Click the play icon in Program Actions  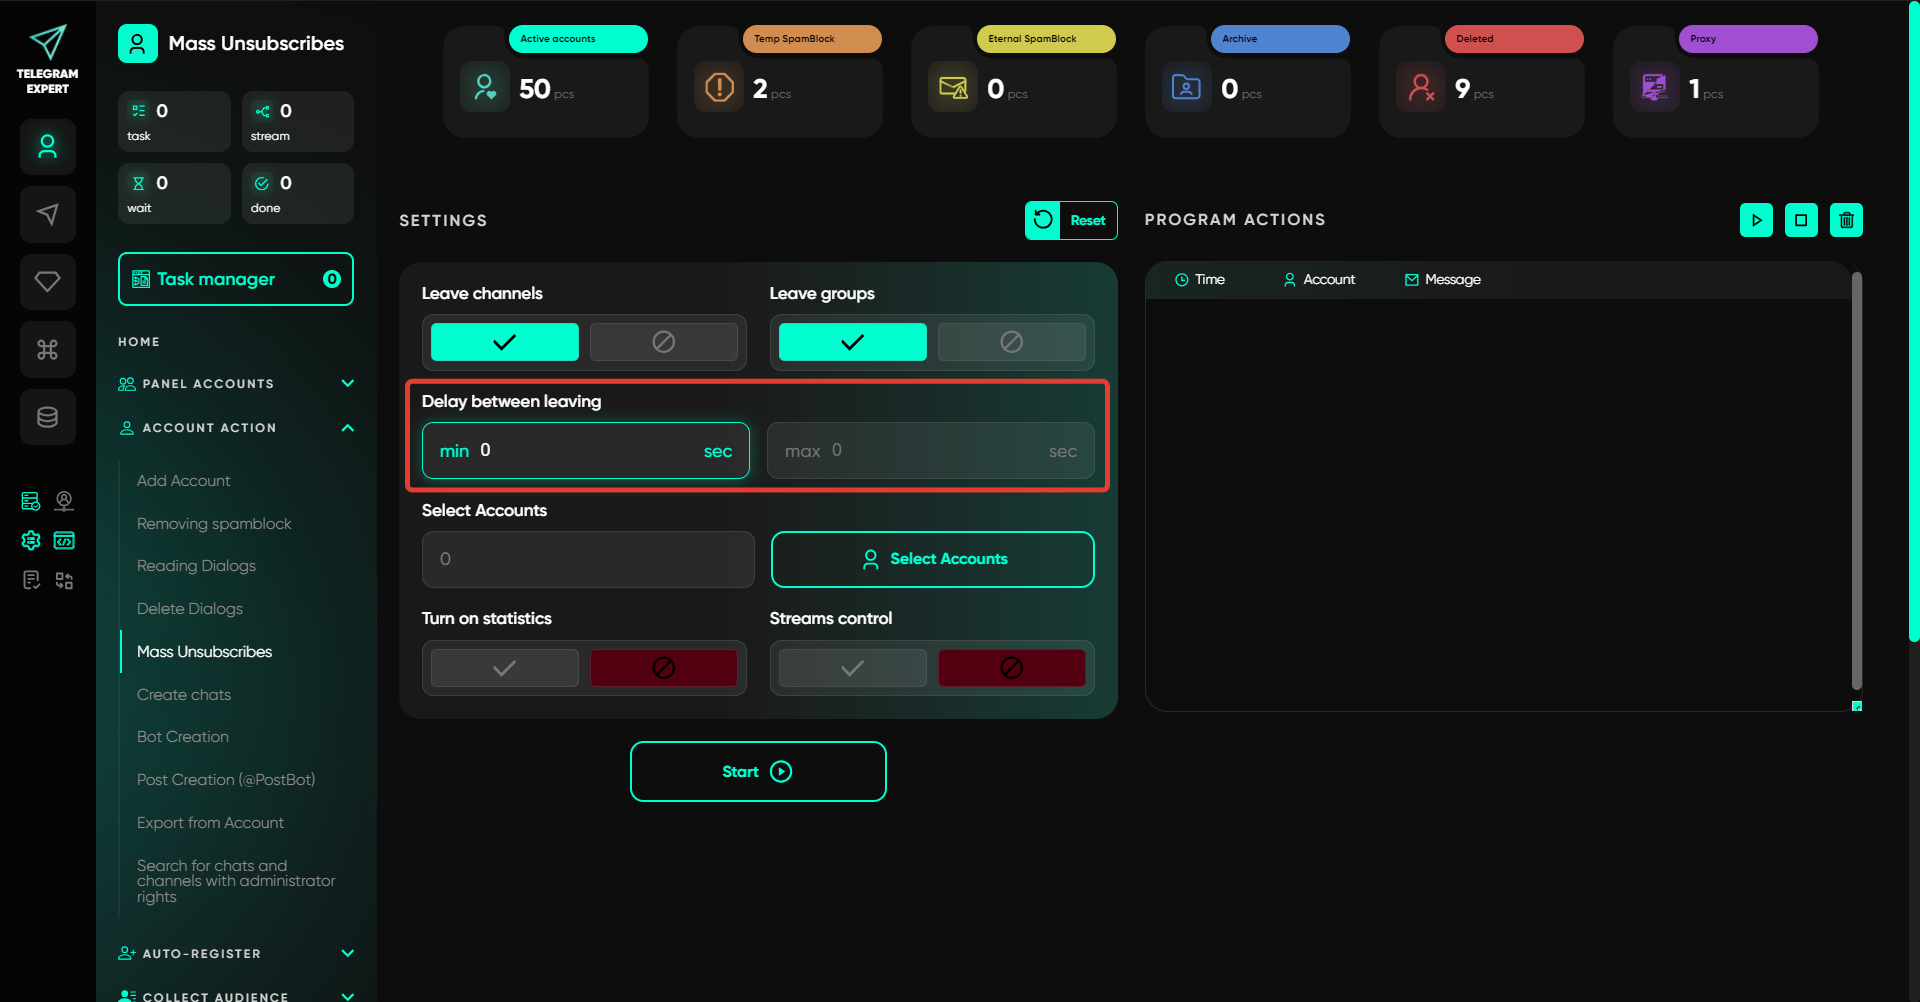pos(1756,220)
